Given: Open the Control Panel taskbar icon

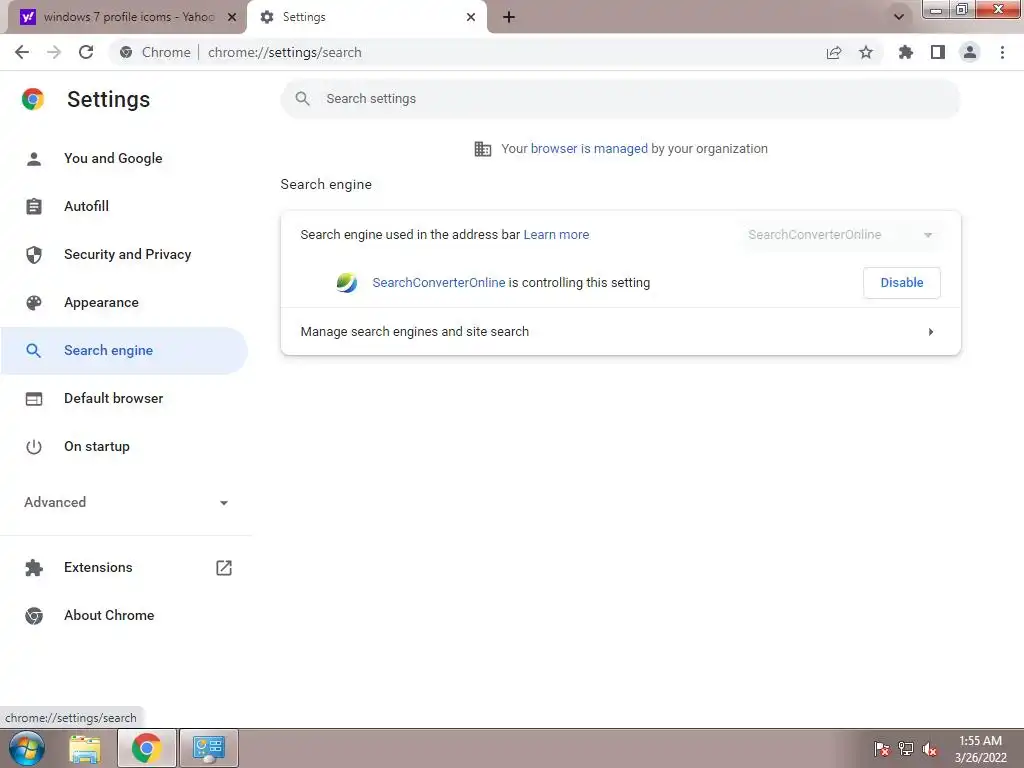Looking at the screenshot, I should [209, 748].
